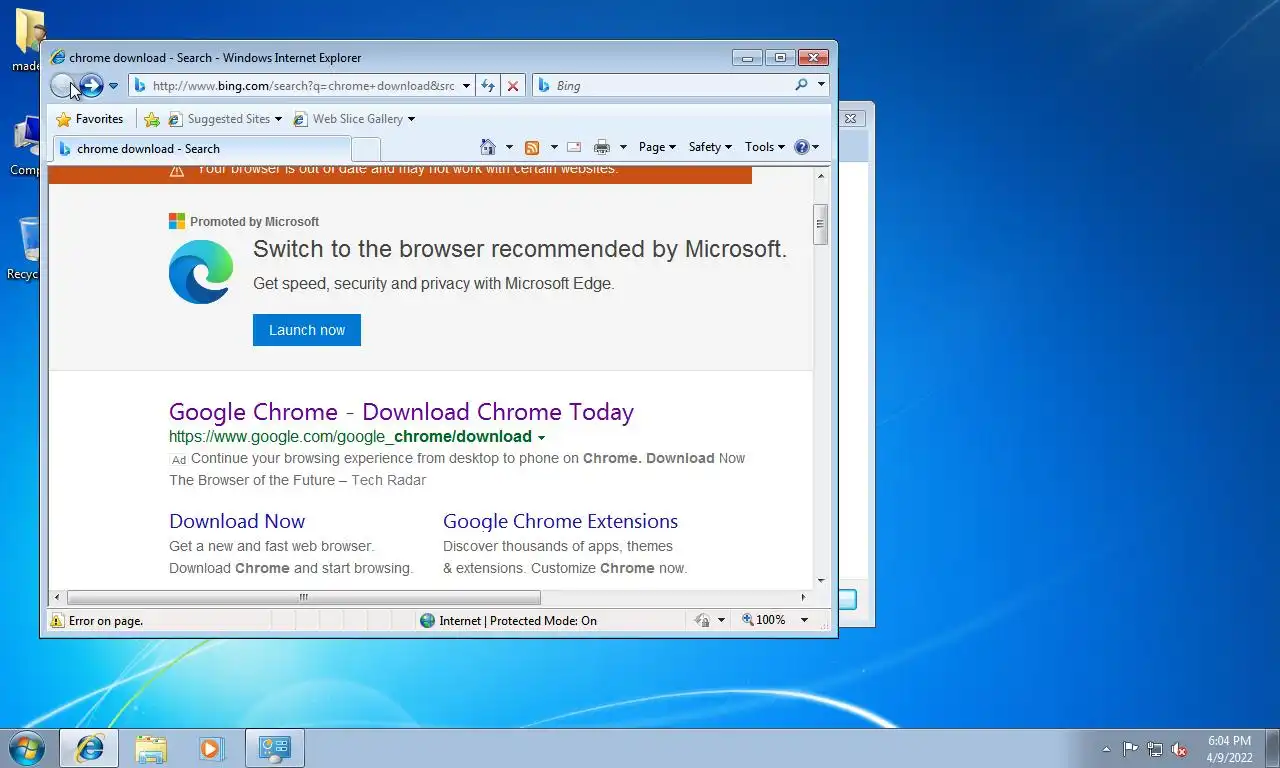
Task: Click the orange RSS Feeds icon
Action: pos(532,147)
